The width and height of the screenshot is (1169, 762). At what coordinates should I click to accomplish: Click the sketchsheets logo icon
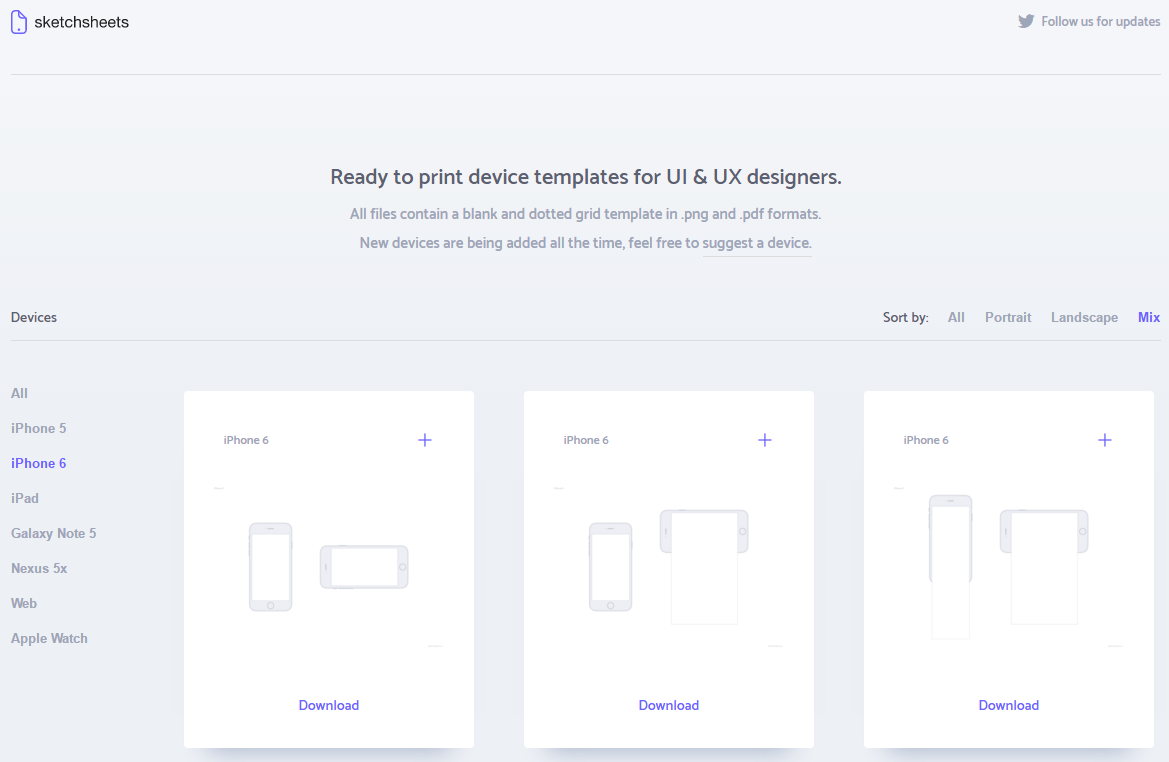click(x=19, y=22)
